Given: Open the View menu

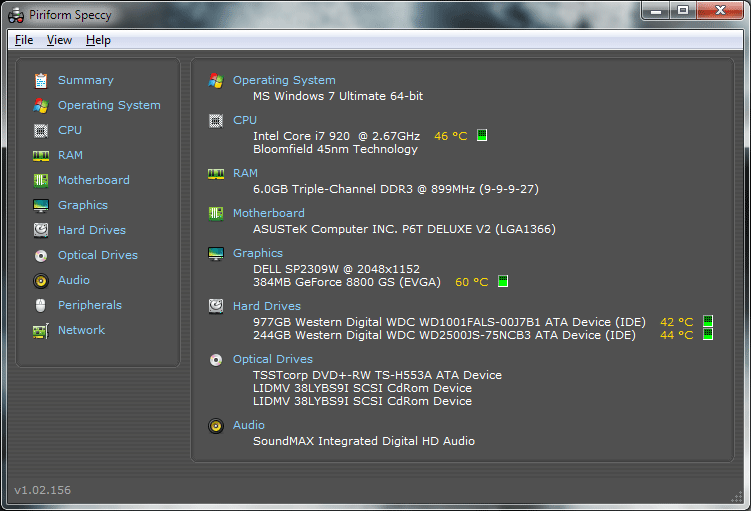Looking at the screenshot, I should [x=59, y=40].
